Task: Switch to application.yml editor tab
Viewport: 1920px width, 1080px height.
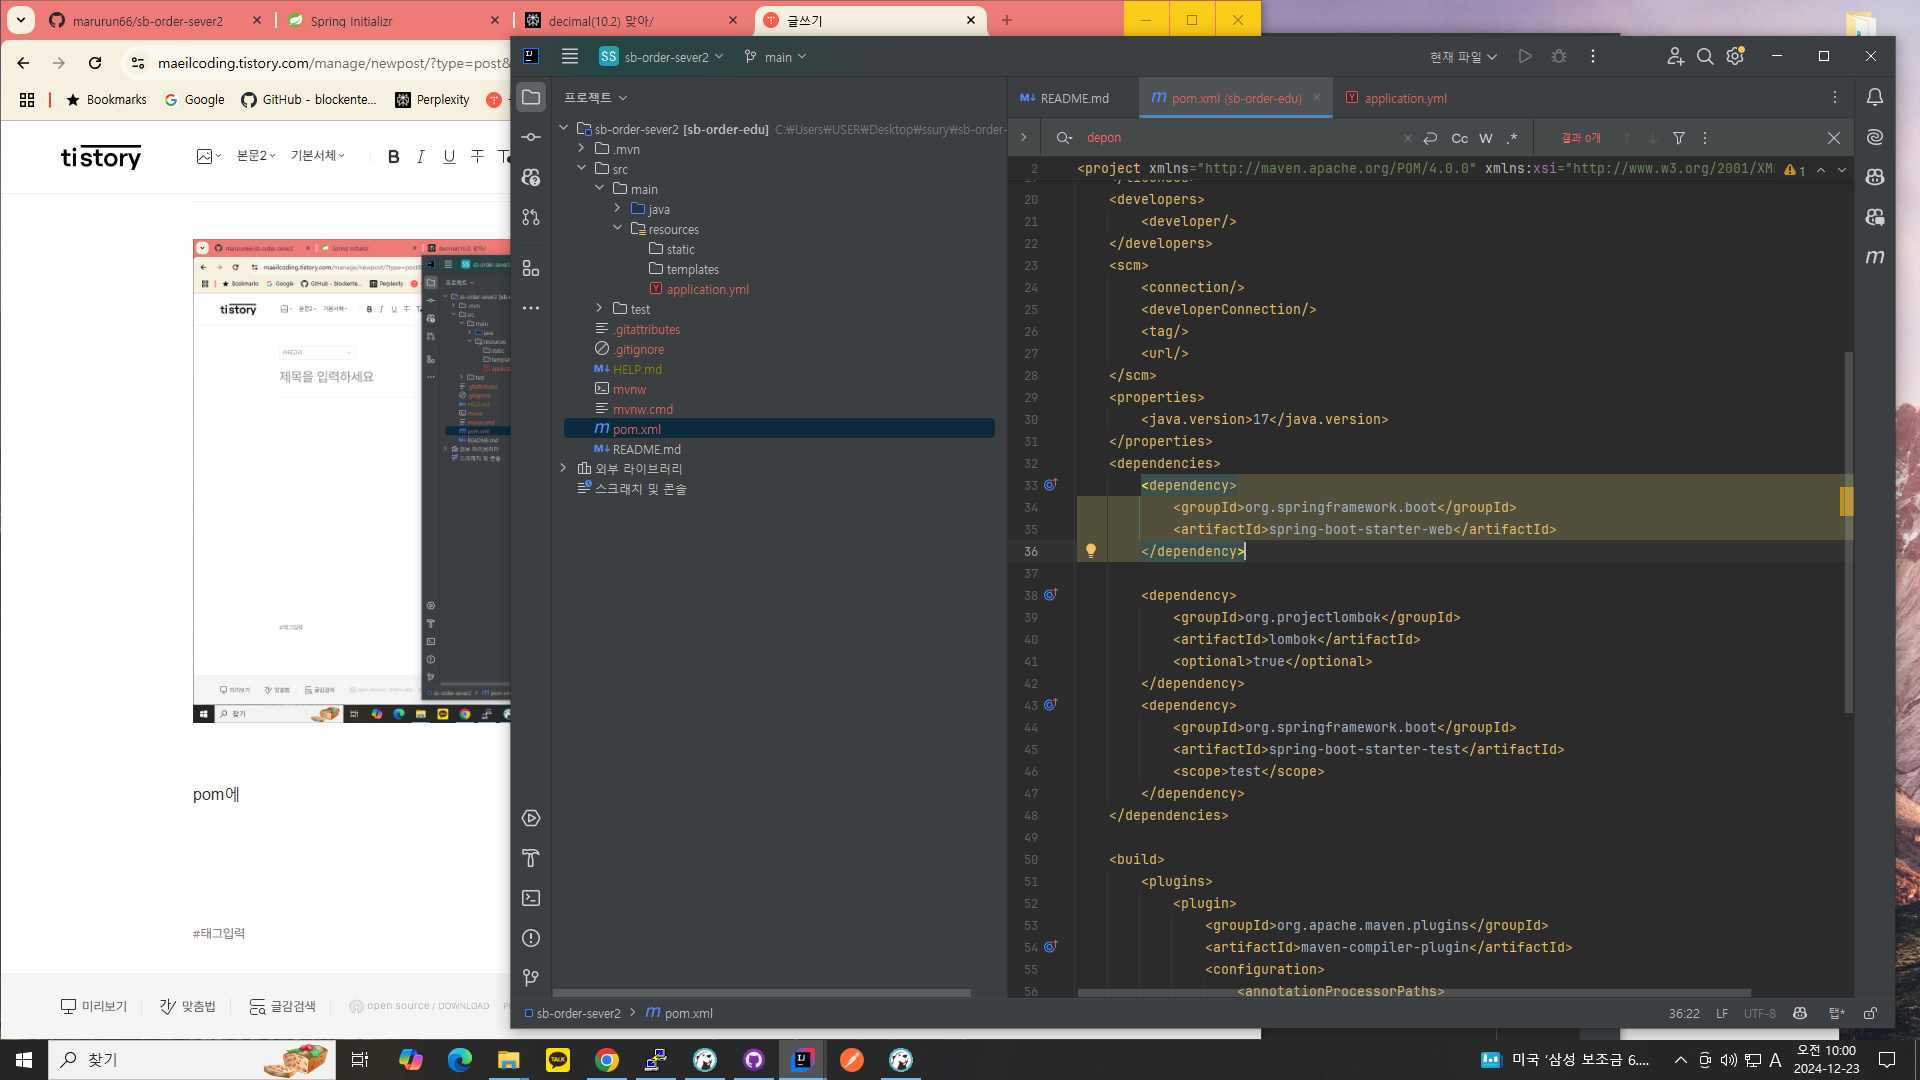Action: 1404,98
